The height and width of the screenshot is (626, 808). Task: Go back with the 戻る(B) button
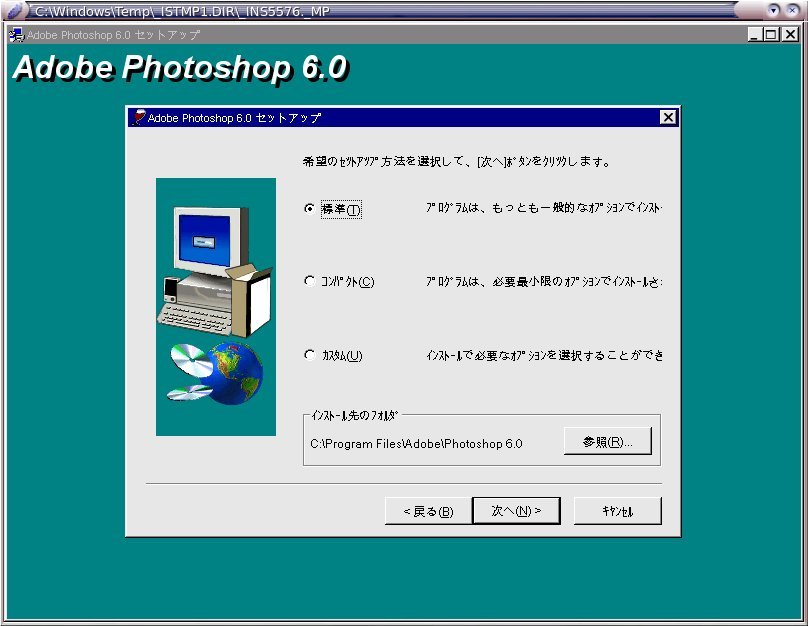[x=428, y=511]
